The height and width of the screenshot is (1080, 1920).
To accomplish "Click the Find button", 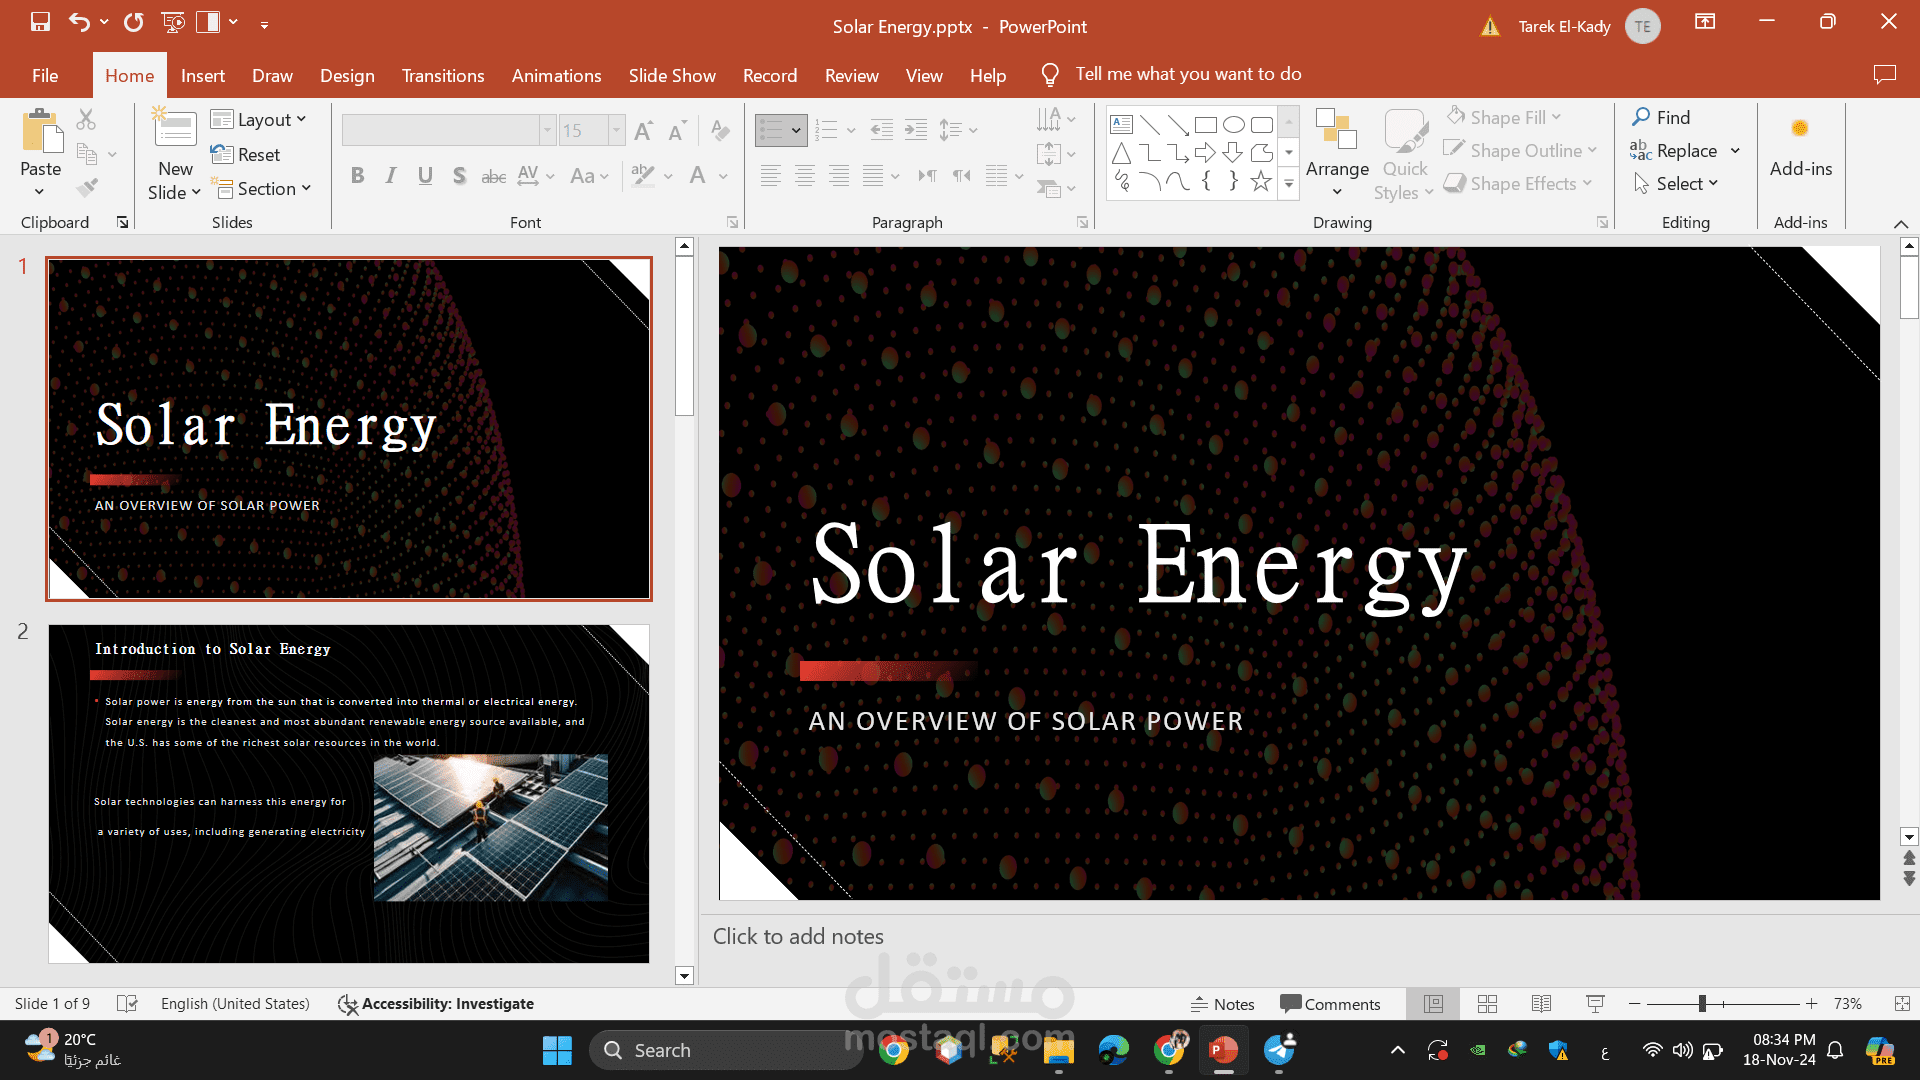I will [x=1661, y=117].
